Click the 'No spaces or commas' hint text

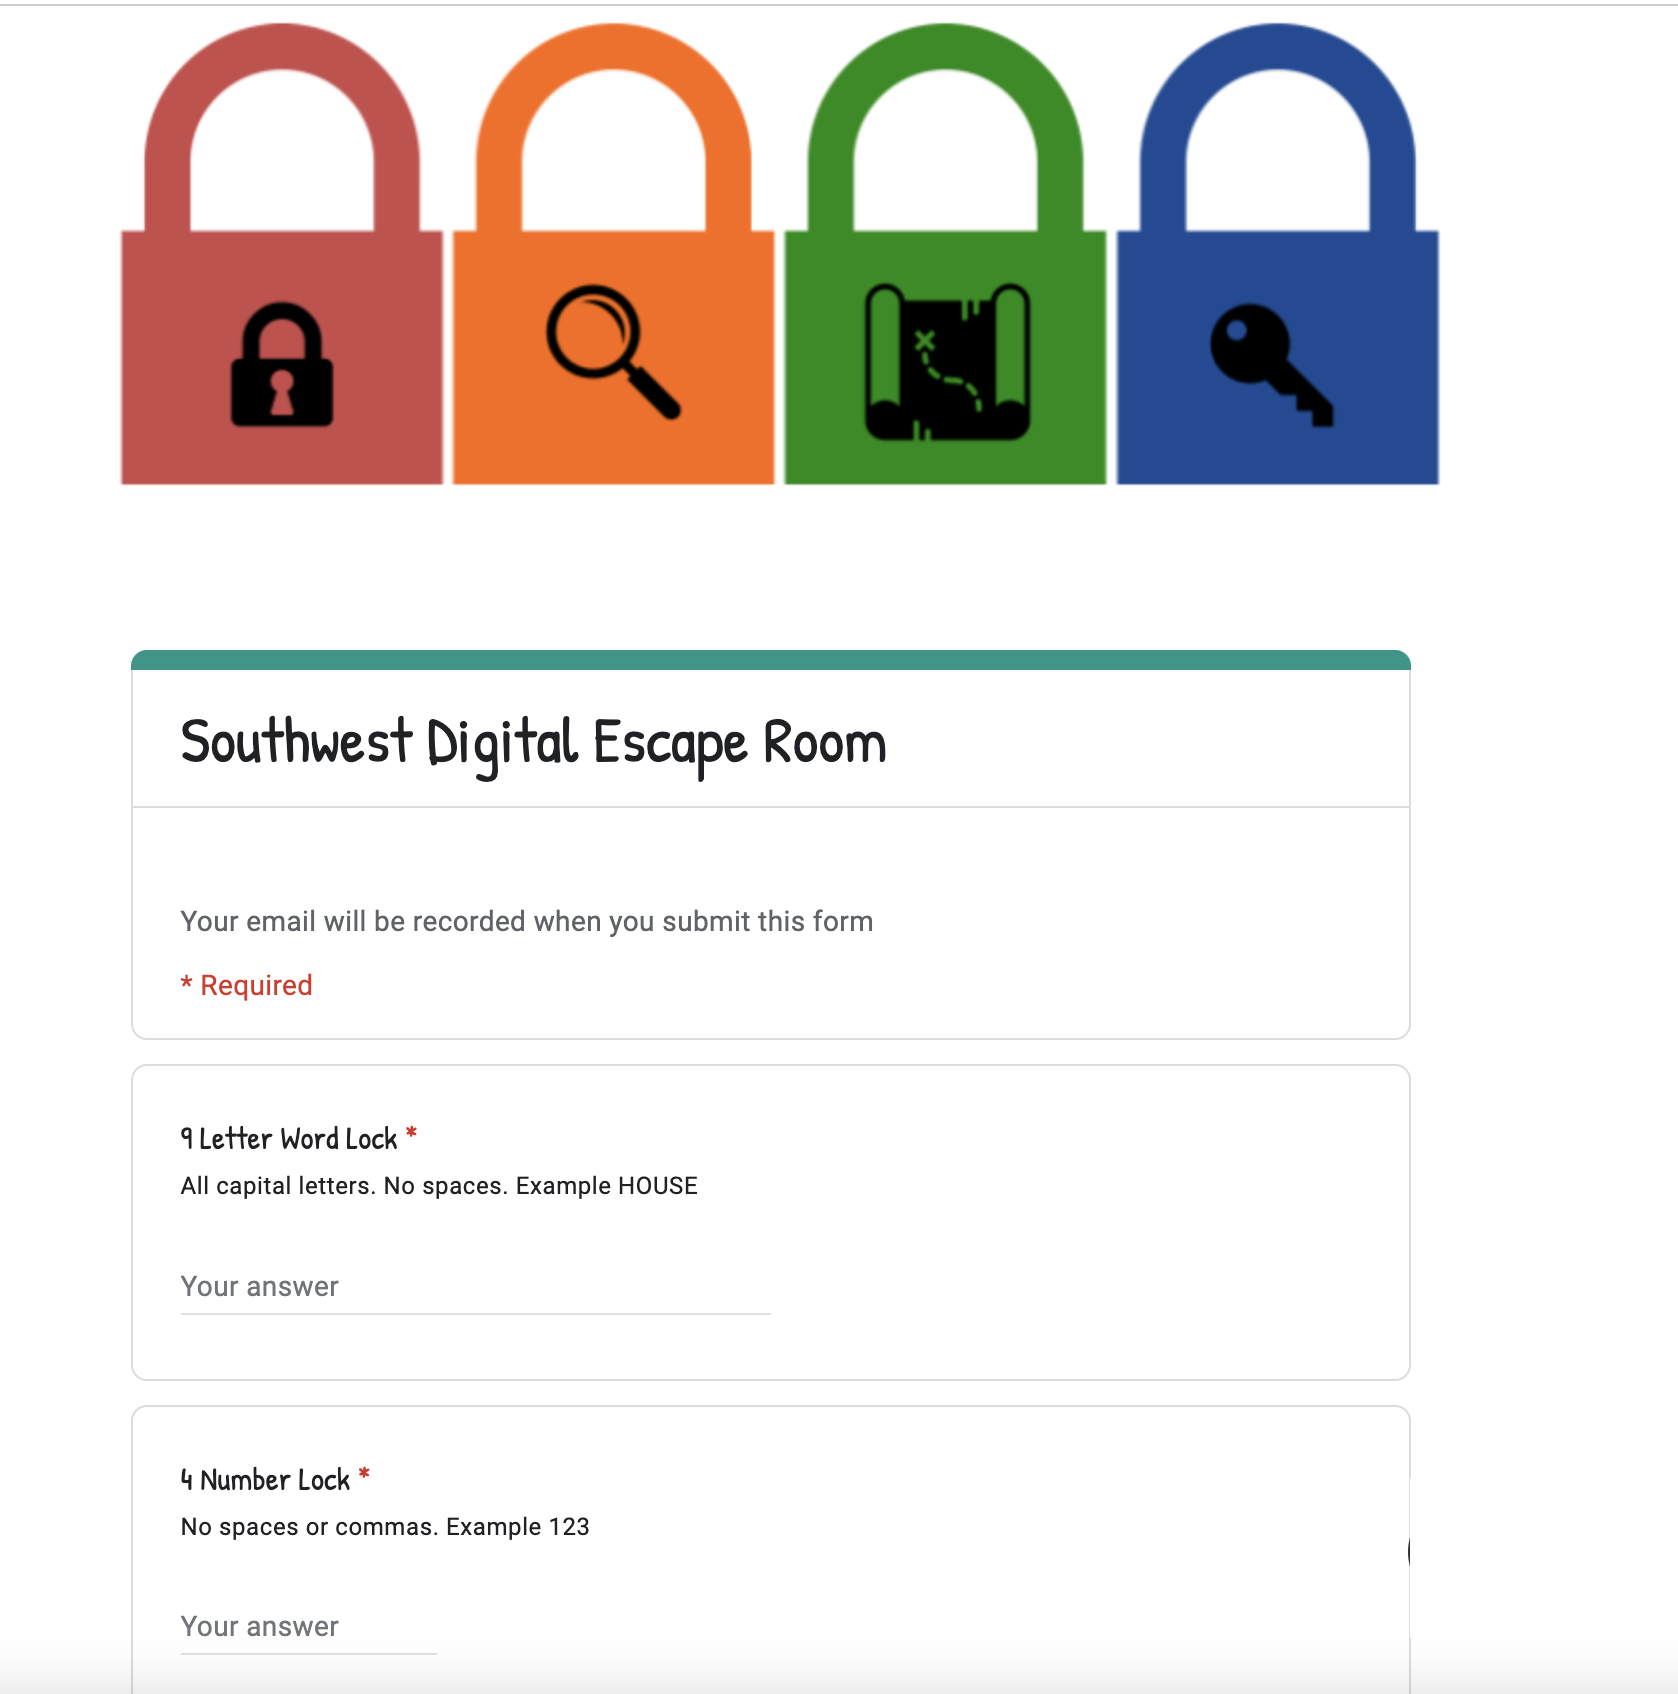click(385, 1527)
